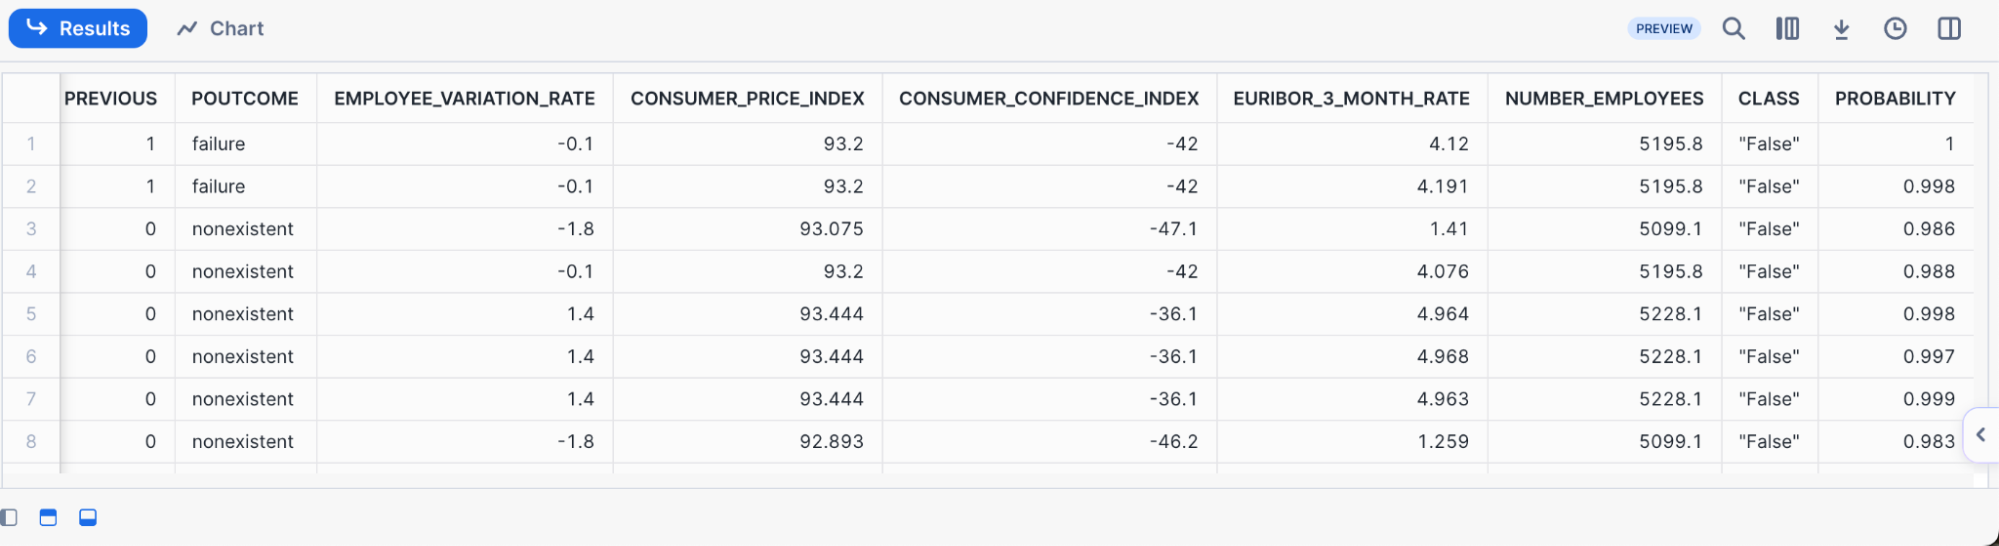
Task: Download the query results
Action: [x=1841, y=29]
